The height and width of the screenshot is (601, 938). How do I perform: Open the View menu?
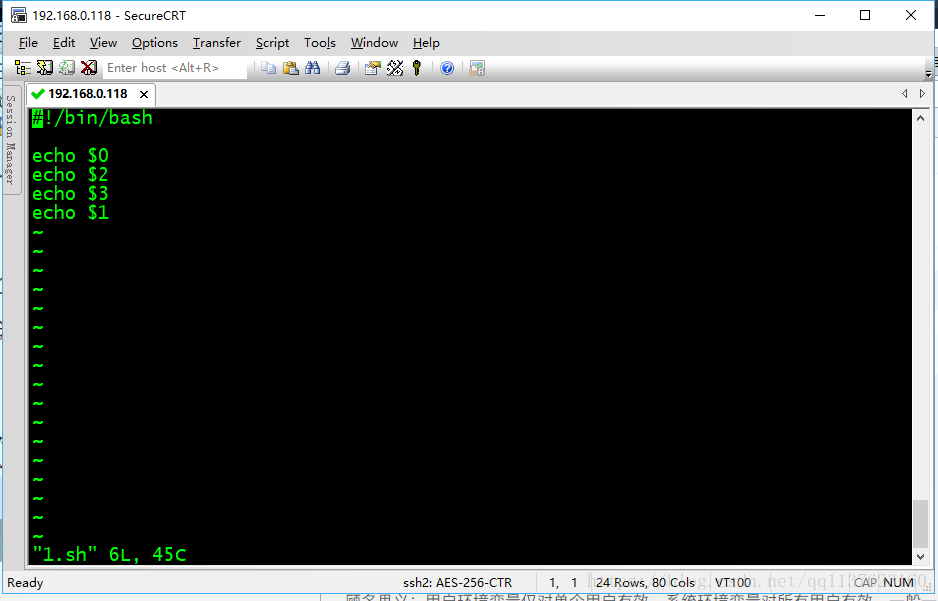[x=103, y=43]
